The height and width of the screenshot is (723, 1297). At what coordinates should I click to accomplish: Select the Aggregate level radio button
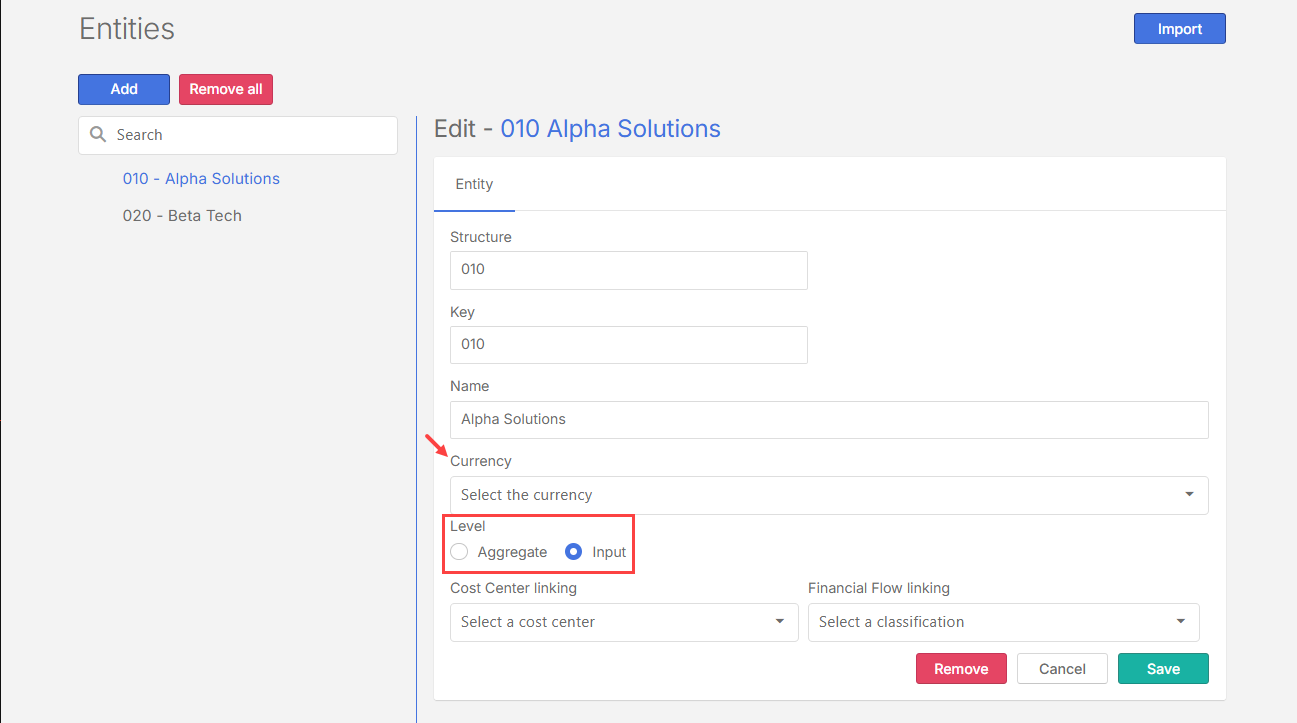coord(459,552)
